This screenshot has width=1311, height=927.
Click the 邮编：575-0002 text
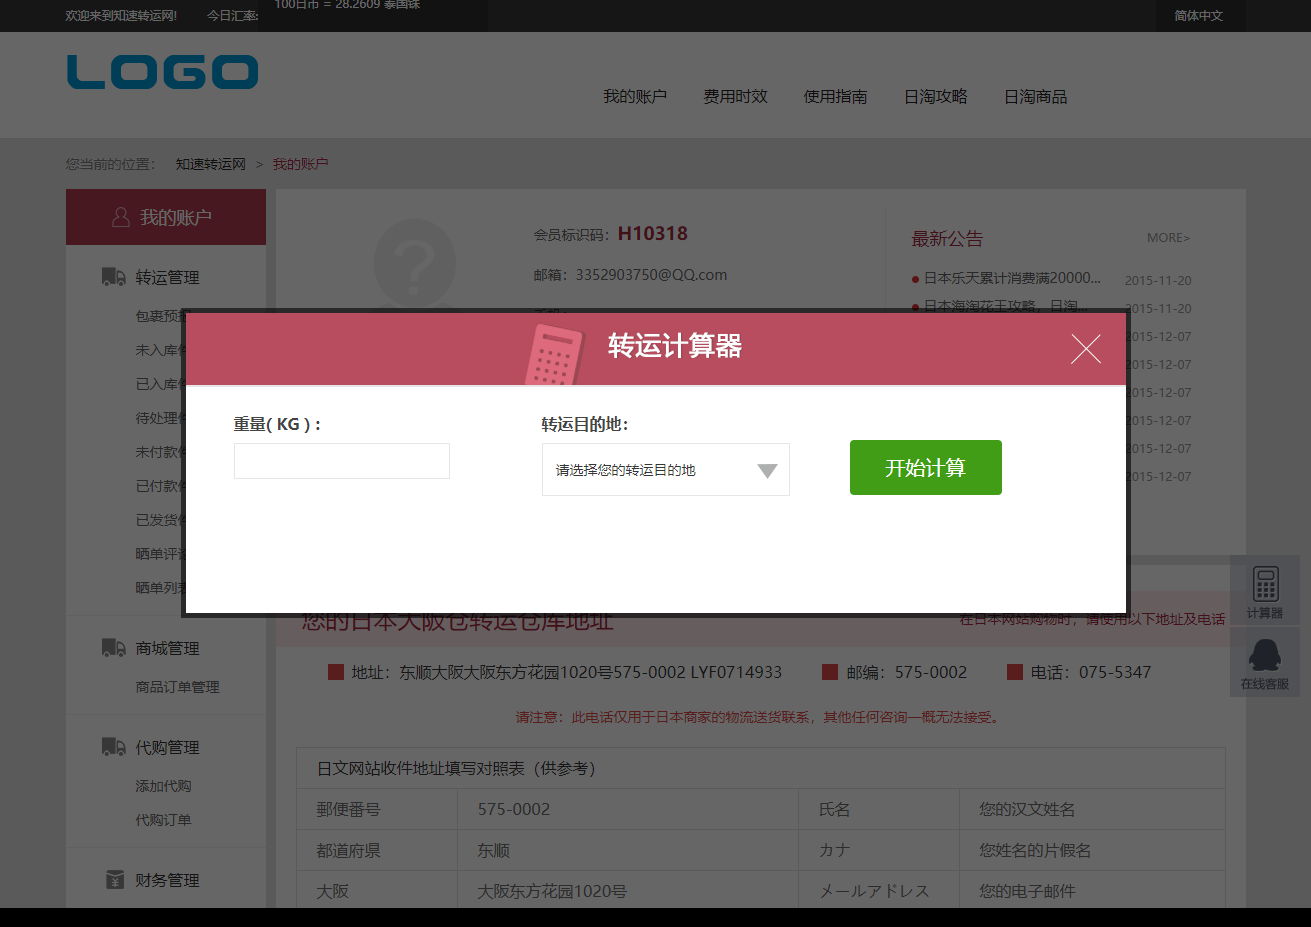907,672
